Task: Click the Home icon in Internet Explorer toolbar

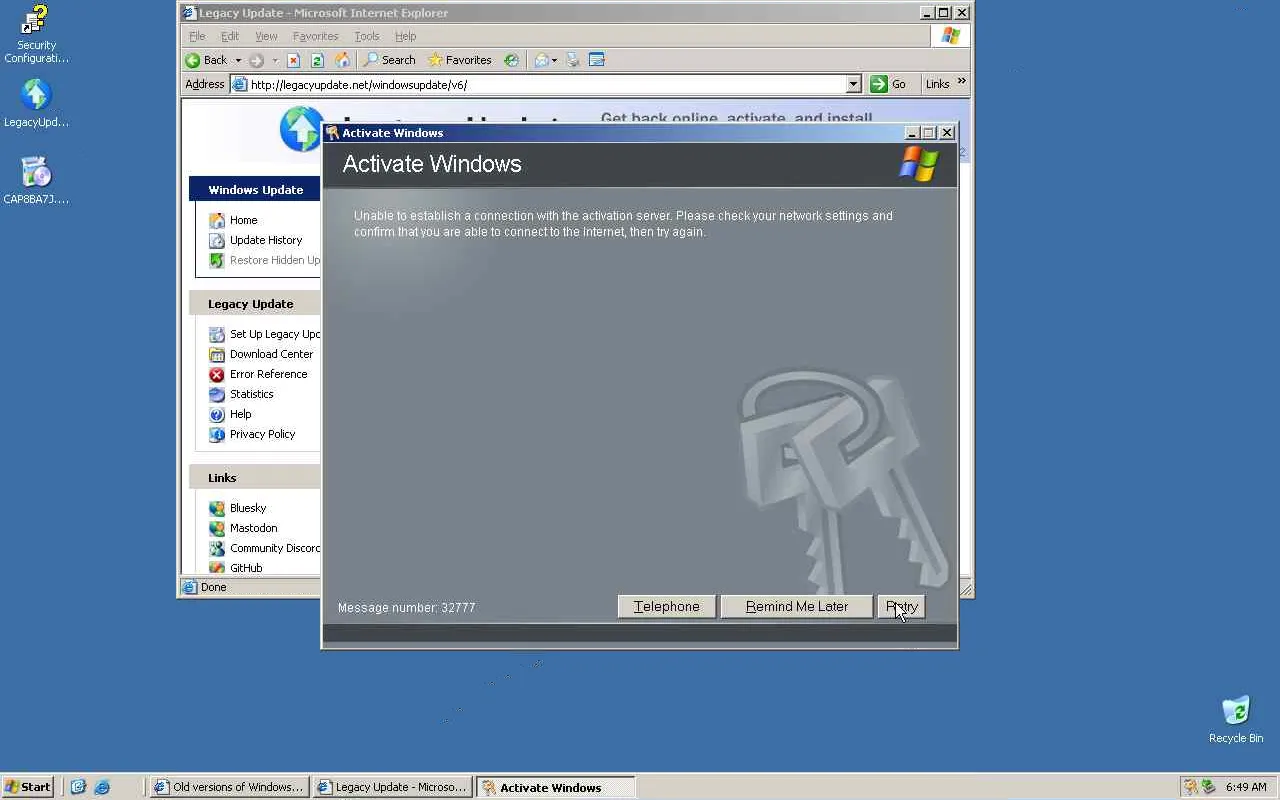Action: pos(342,60)
